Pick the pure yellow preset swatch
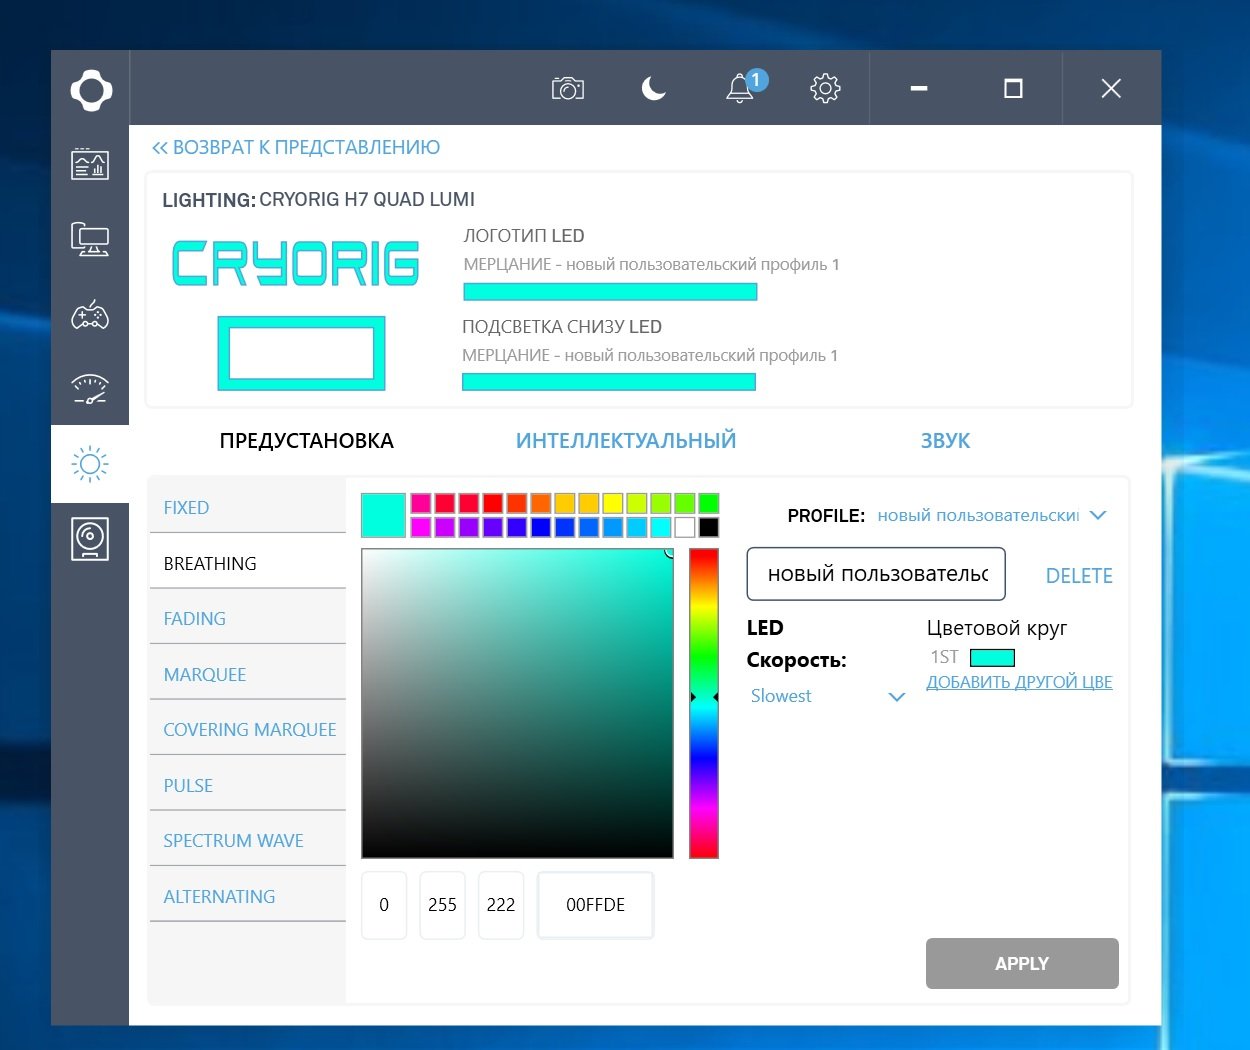This screenshot has height=1050, width=1250. tap(613, 503)
